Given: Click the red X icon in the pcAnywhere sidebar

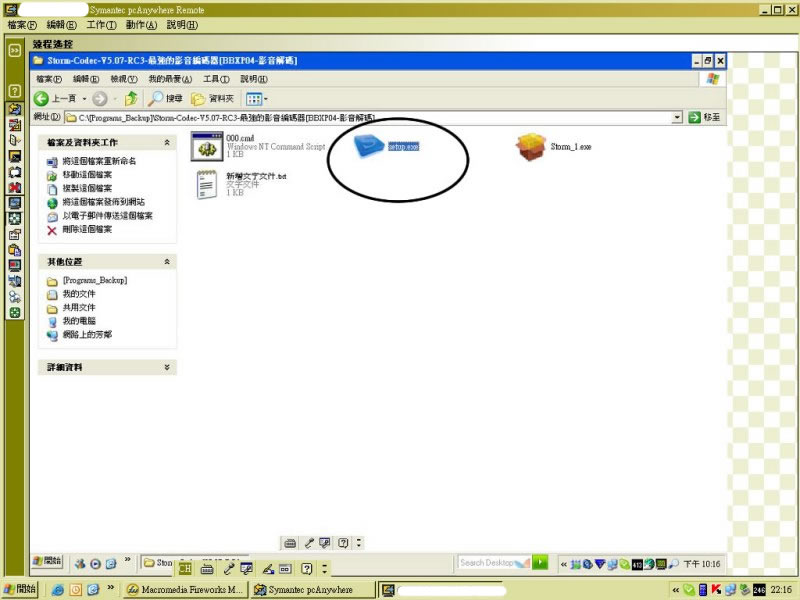Looking at the screenshot, I should tap(15, 187).
